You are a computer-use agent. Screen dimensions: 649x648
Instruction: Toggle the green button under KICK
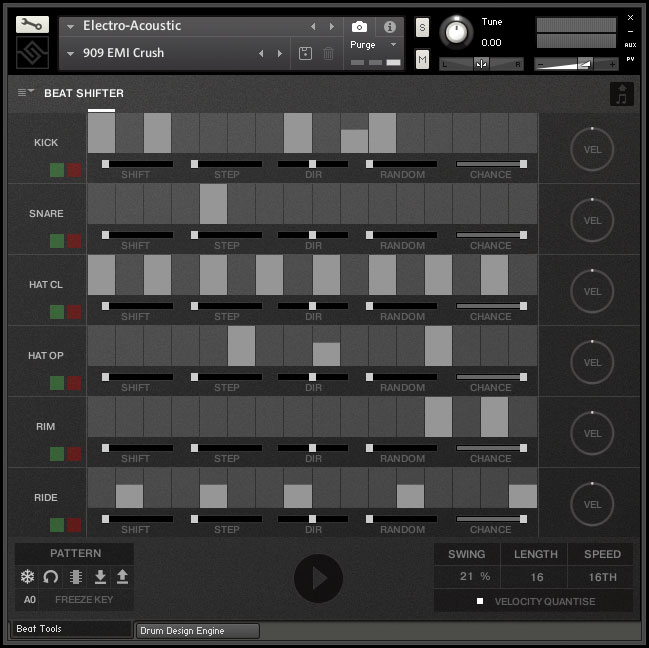click(57, 170)
